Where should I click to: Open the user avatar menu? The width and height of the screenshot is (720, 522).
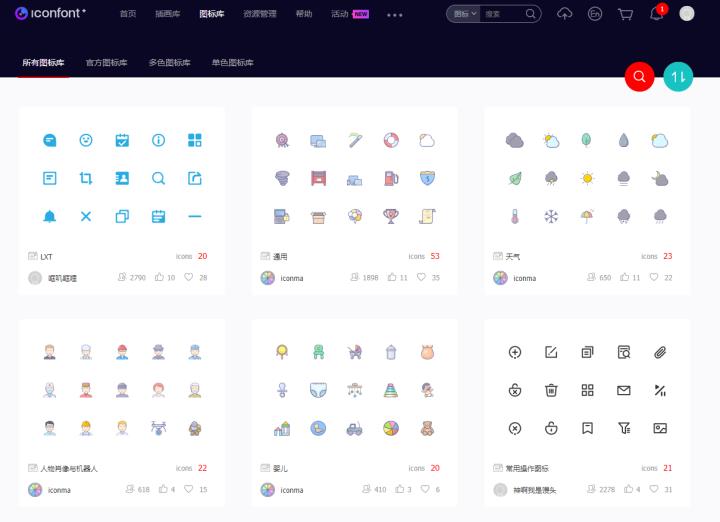(687, 14)
